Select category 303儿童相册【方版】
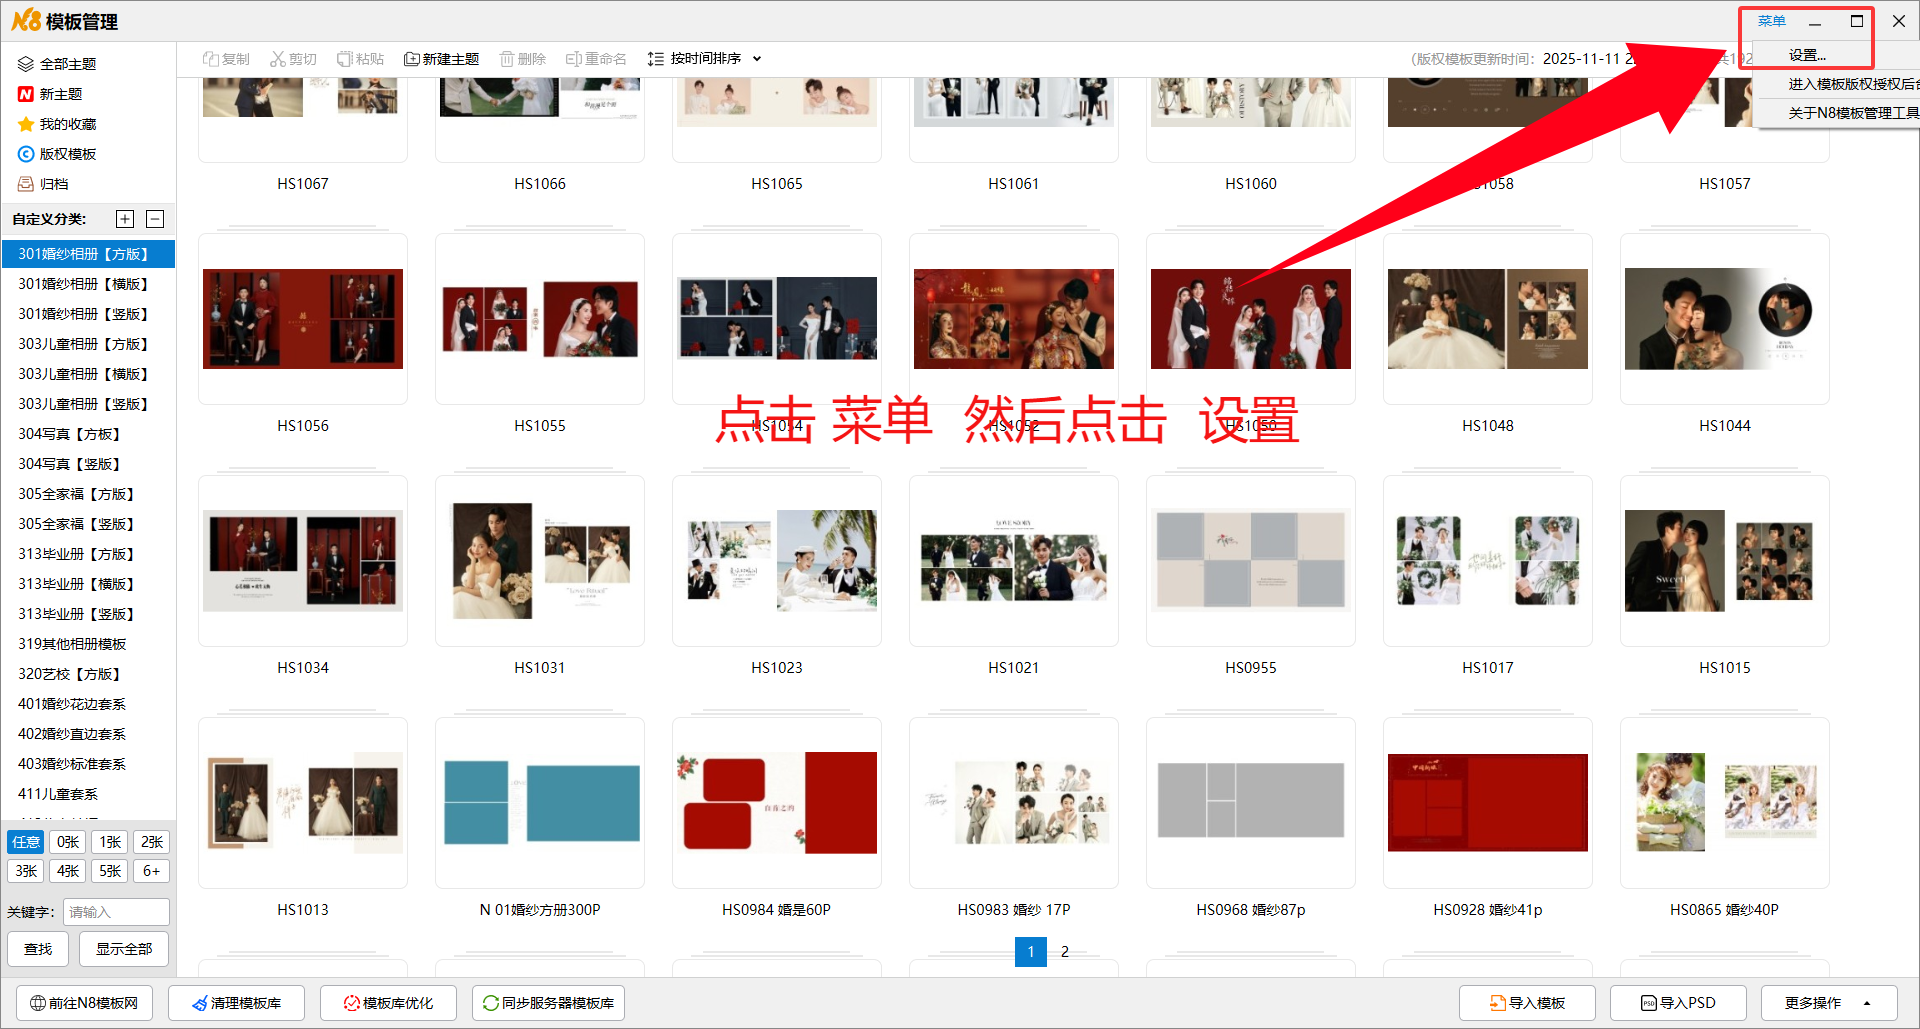 point(88,344)
